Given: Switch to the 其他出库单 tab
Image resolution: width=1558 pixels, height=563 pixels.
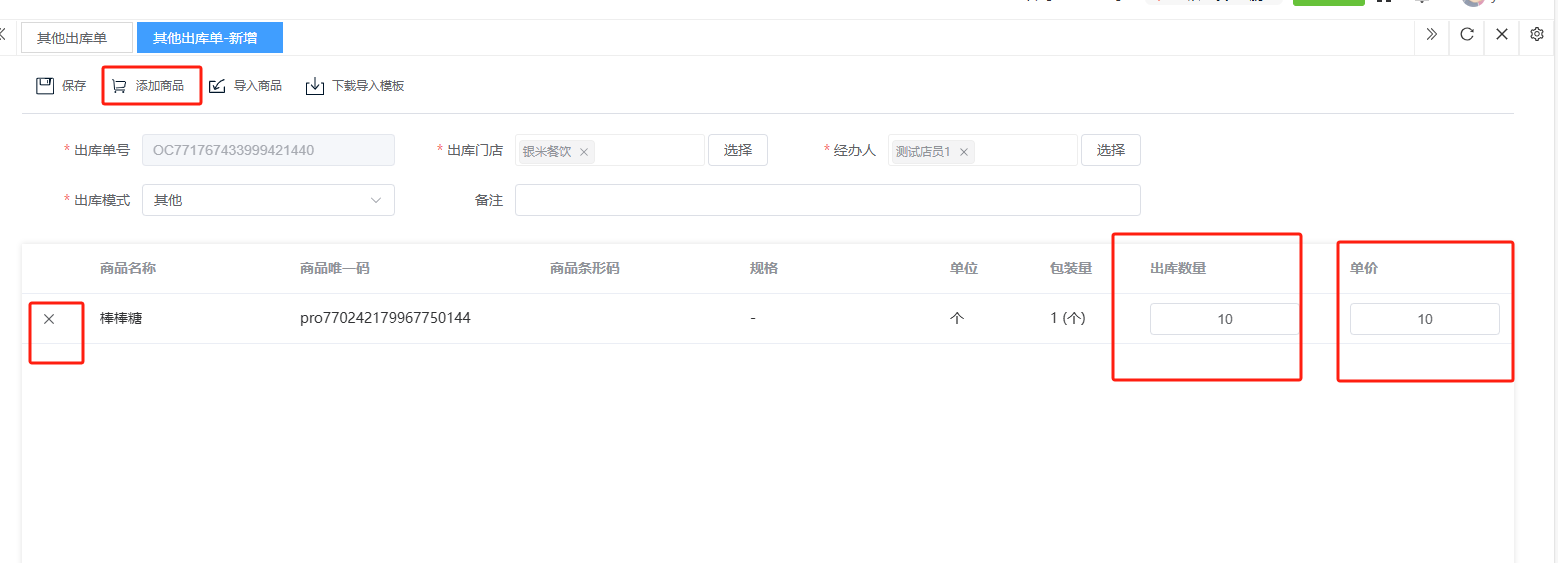Looking at the screenshot, I should click(x=72, y=38).
